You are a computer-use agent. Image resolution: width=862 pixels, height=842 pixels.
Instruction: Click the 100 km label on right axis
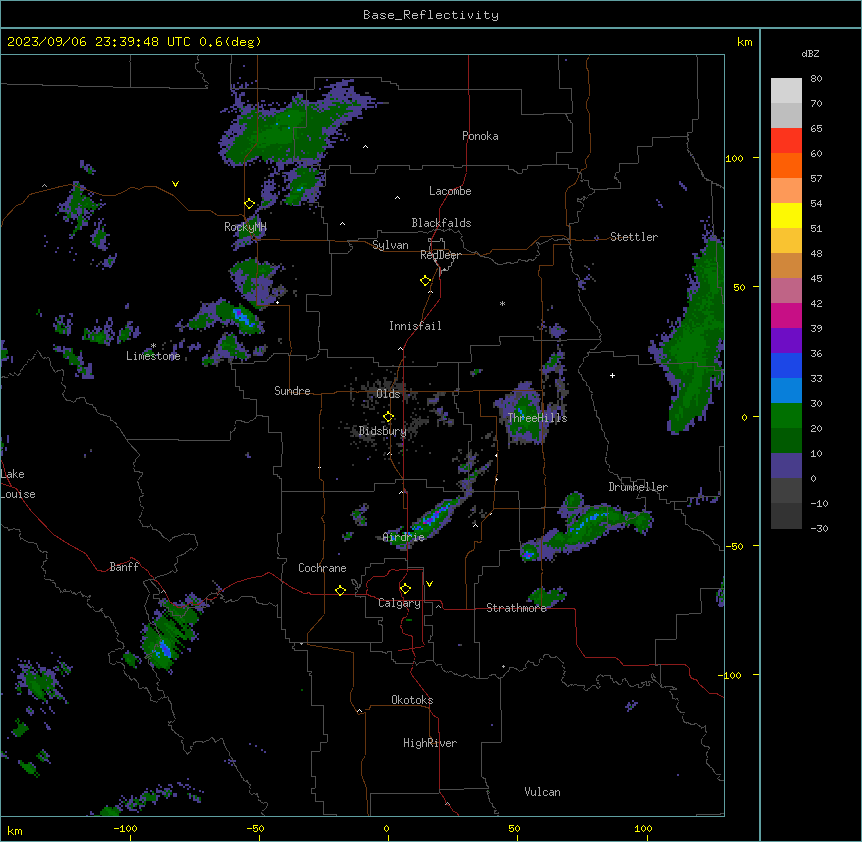(734, 158)
